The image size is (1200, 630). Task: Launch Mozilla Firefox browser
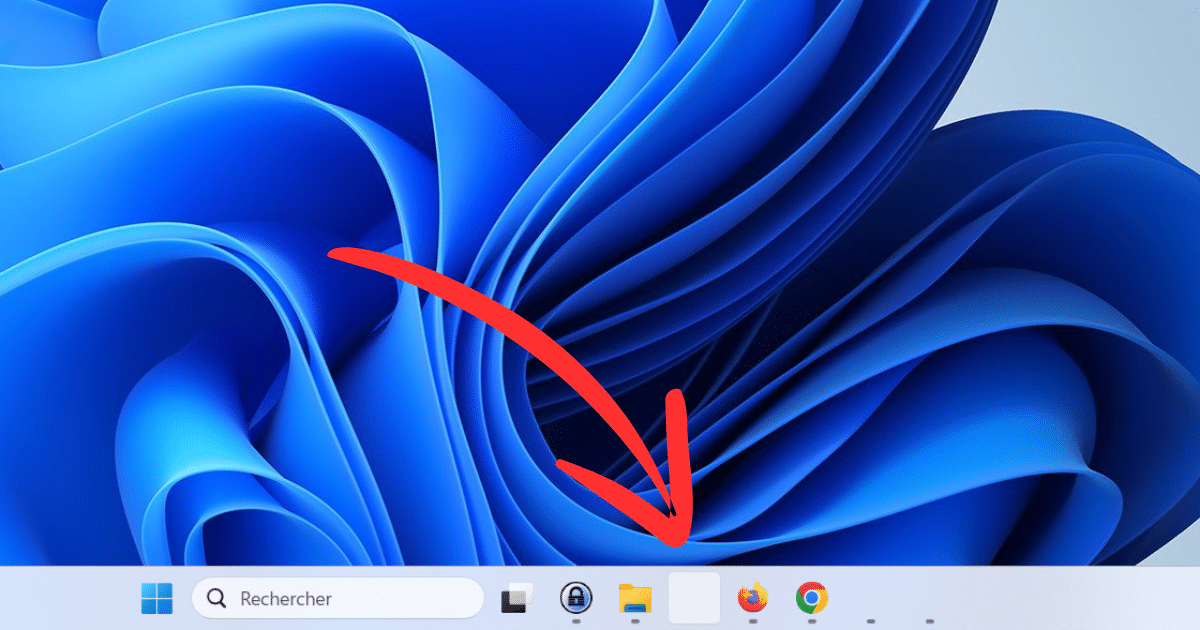[x=752, y=598]
